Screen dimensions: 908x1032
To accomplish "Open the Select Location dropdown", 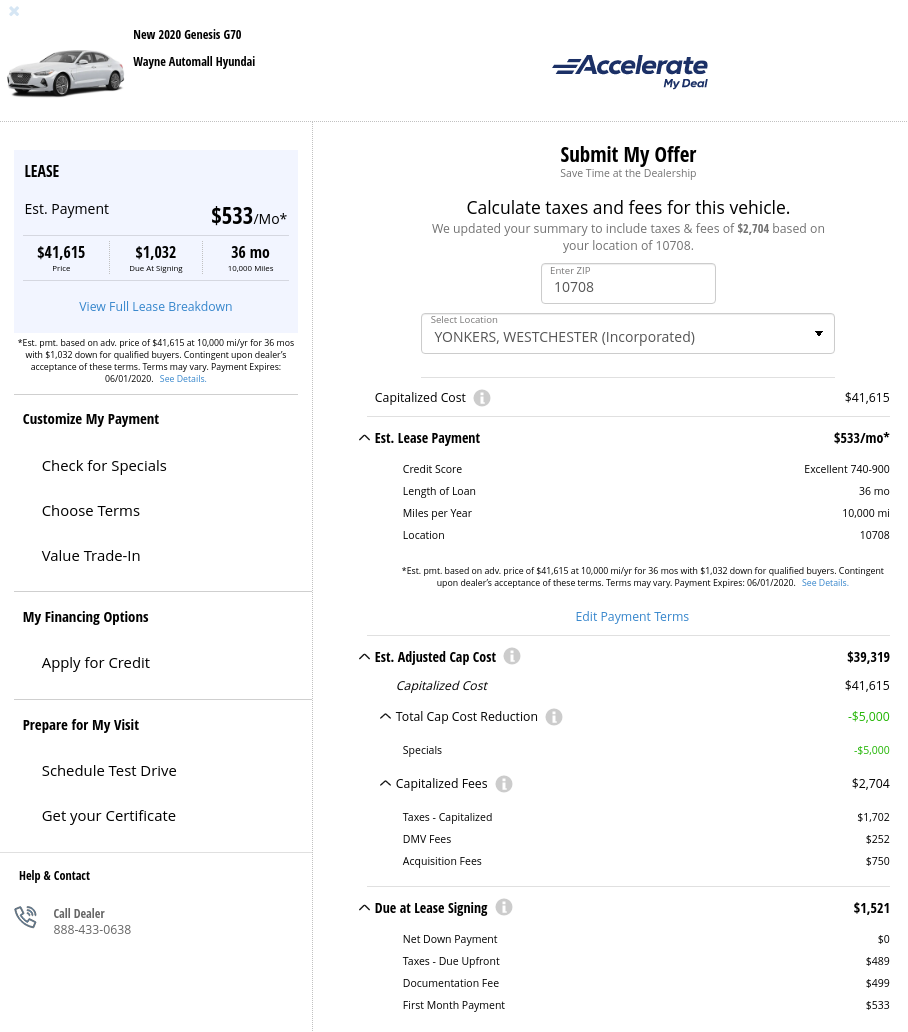I will 627,333.
